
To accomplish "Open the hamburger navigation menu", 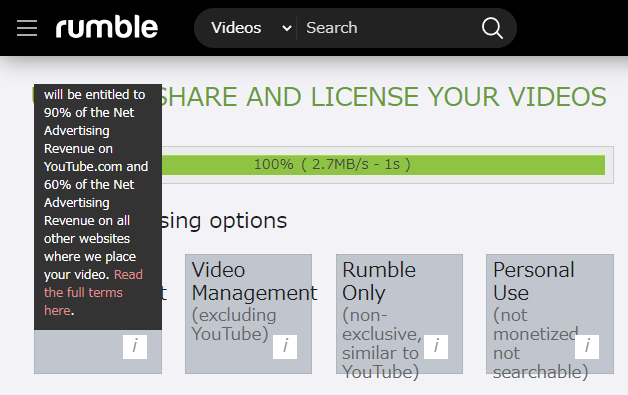I will [27, 28].
